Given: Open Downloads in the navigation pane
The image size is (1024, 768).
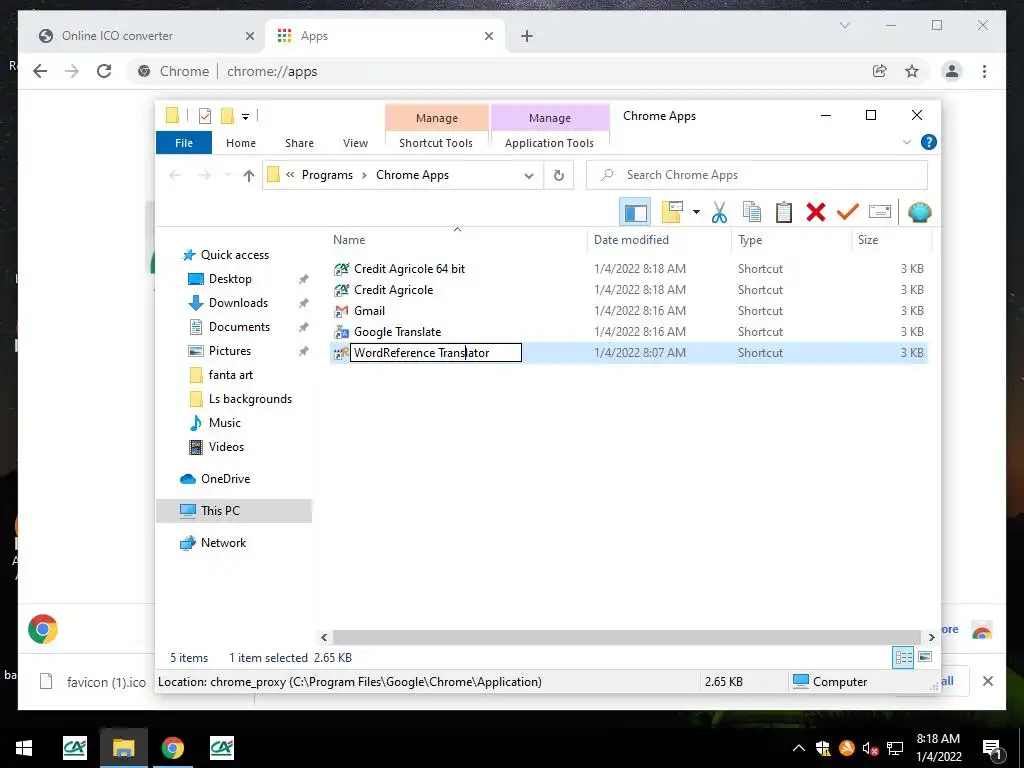Looking at the screenshot, I should [238, 303].
